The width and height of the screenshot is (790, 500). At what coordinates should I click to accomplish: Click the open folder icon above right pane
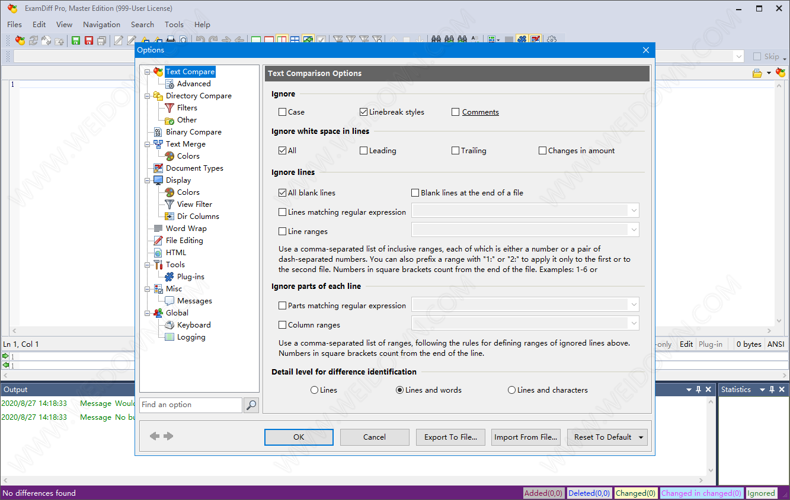757,74
